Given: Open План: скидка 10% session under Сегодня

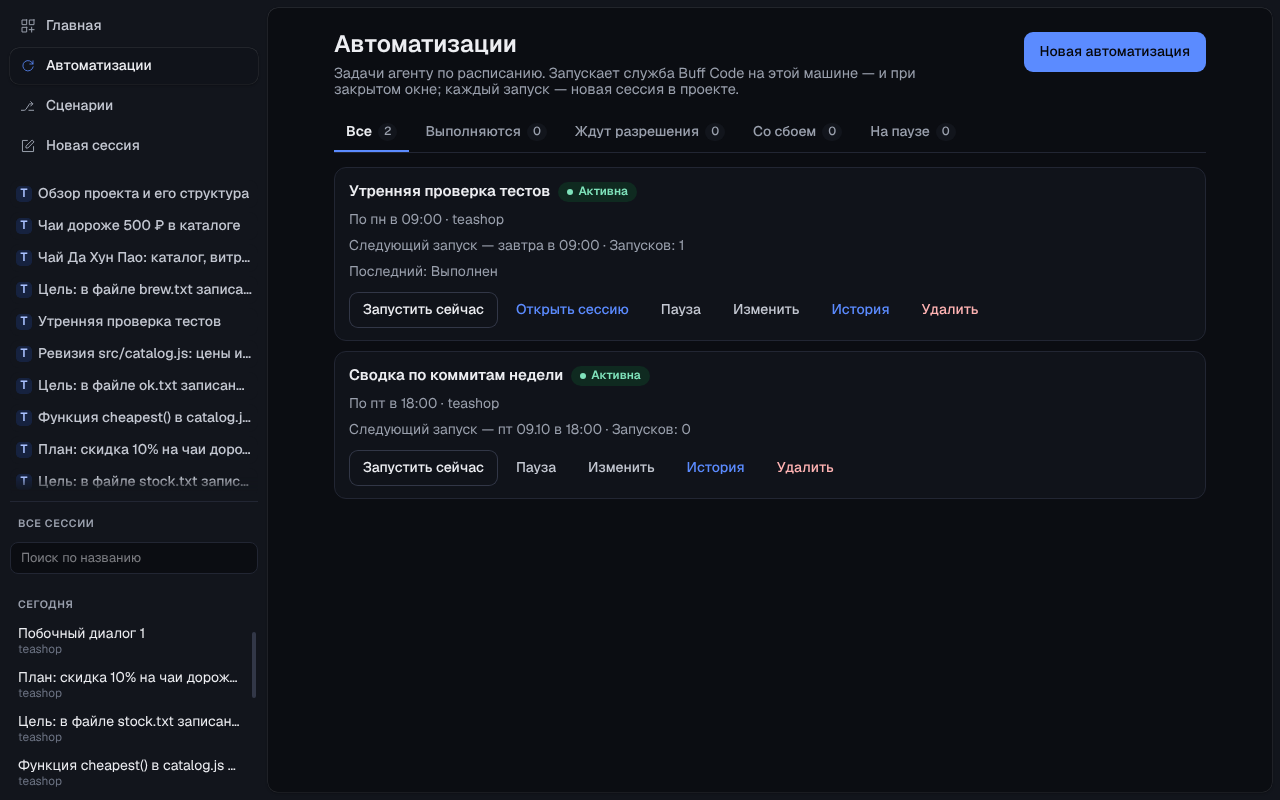Looking at the screenshot, I should [x=130, y=684].
